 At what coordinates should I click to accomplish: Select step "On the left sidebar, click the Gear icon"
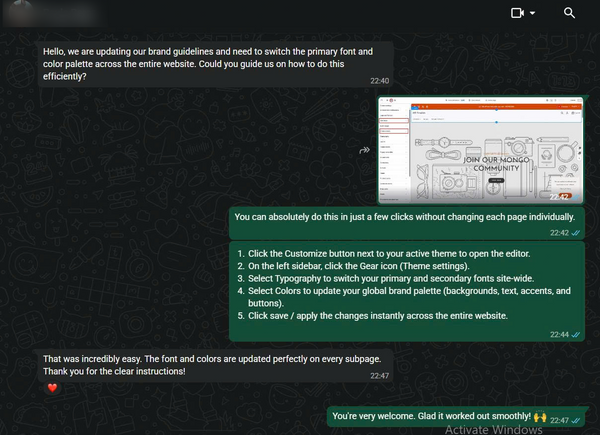point(359,266)
